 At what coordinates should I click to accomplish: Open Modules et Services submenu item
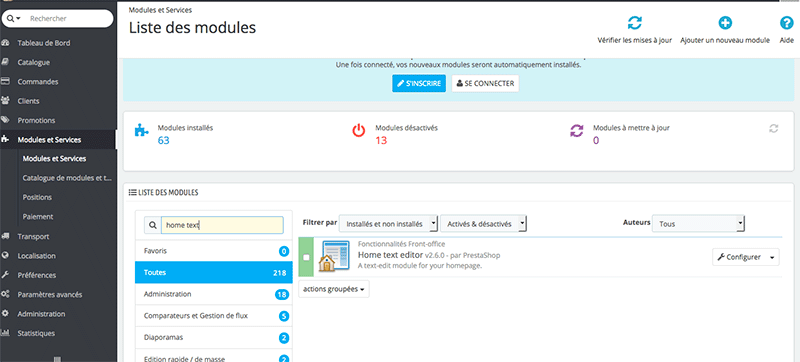point(54,159)
